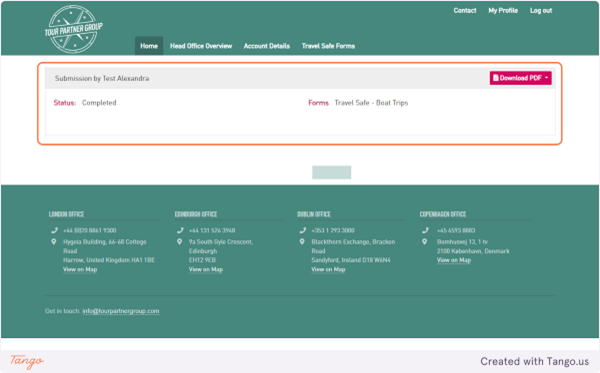Click London office phone icon
Image resolution: width=600 pixels, height=373 pixels.
pos(54,230)
